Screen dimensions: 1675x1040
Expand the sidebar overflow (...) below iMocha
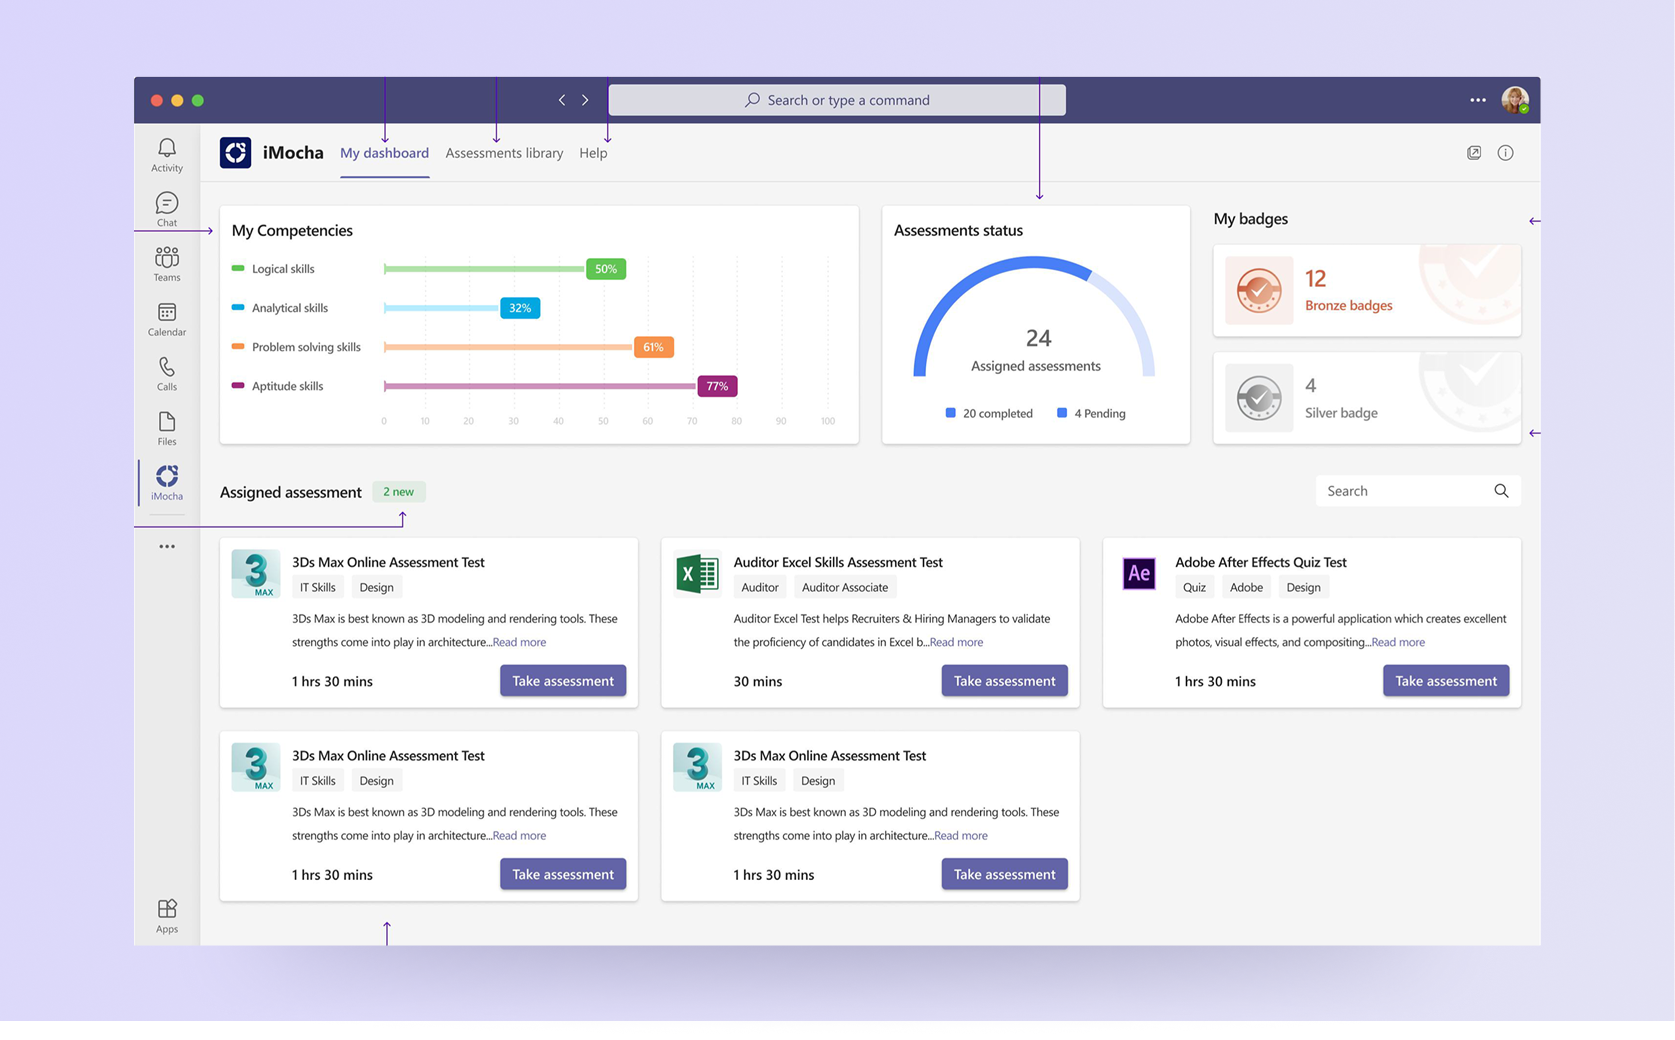tap(166, 546)
